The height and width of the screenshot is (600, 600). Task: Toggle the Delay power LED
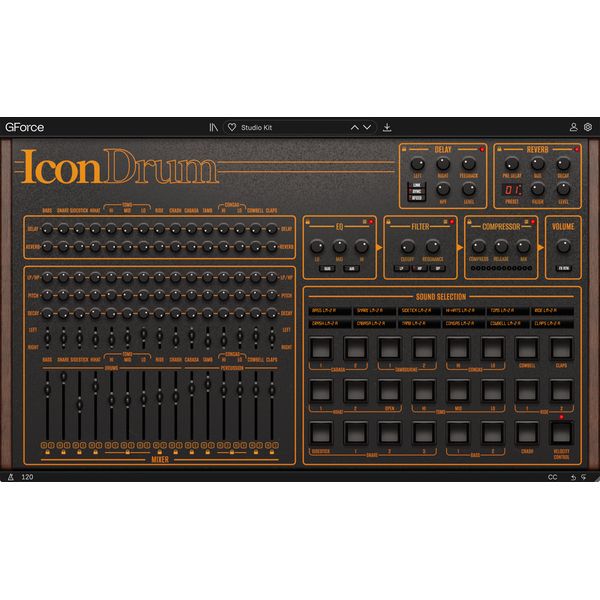(x=482, y=149)
